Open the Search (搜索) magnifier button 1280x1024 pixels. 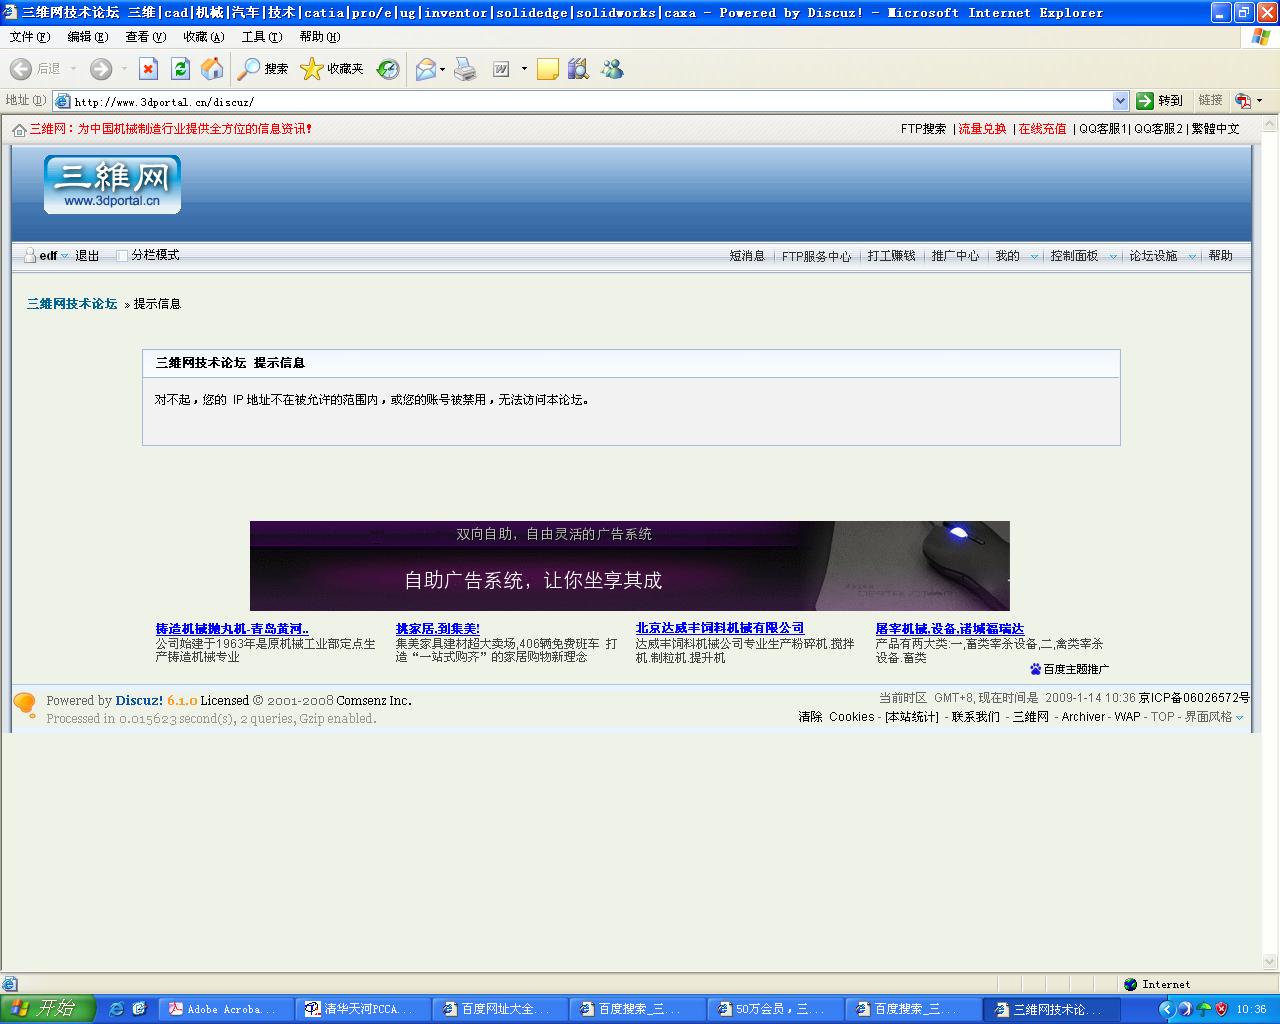(x=262, y=68)
